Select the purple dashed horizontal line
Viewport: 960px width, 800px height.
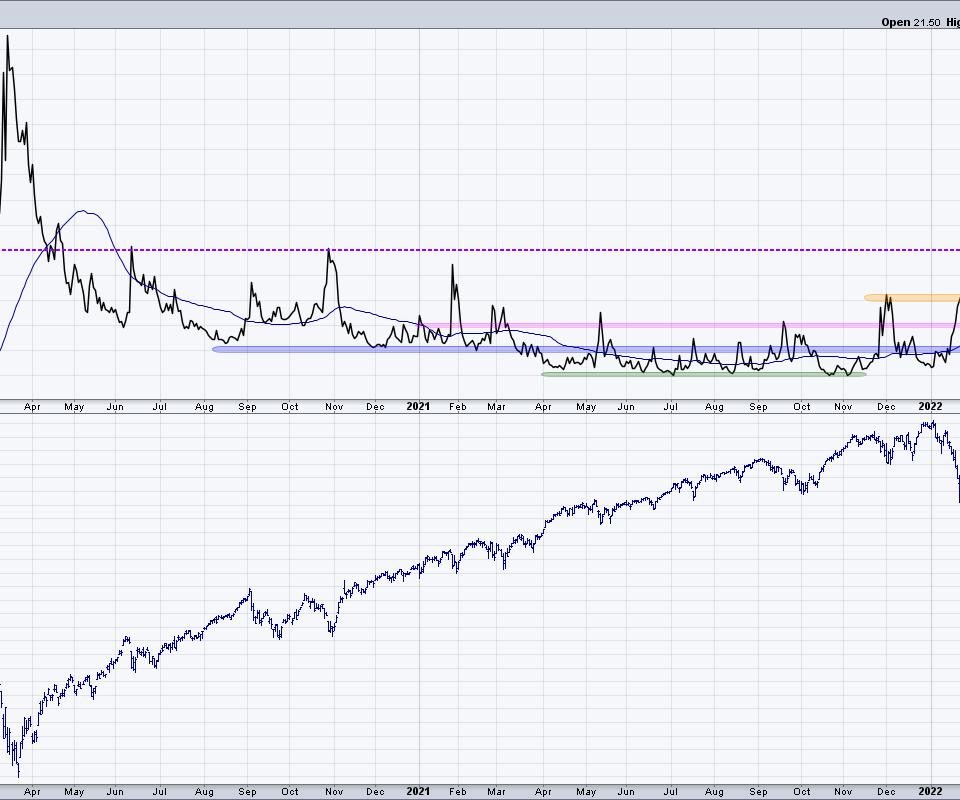click(600, 250)
